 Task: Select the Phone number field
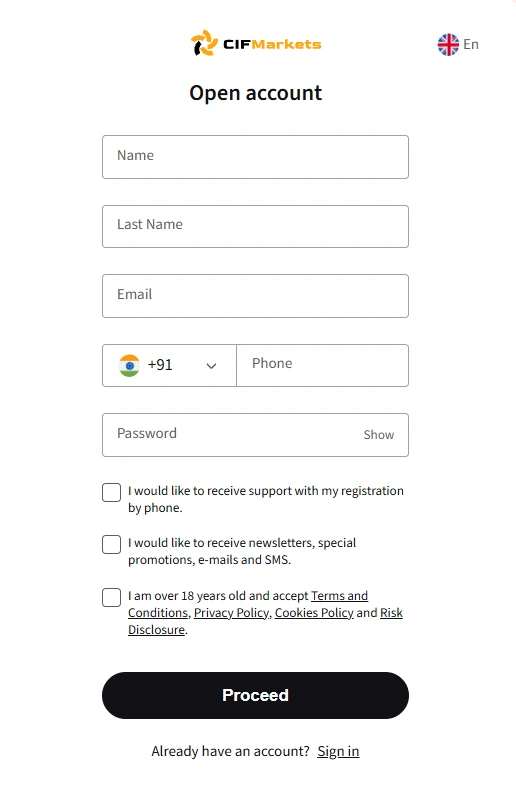click(x=323, y=365)
